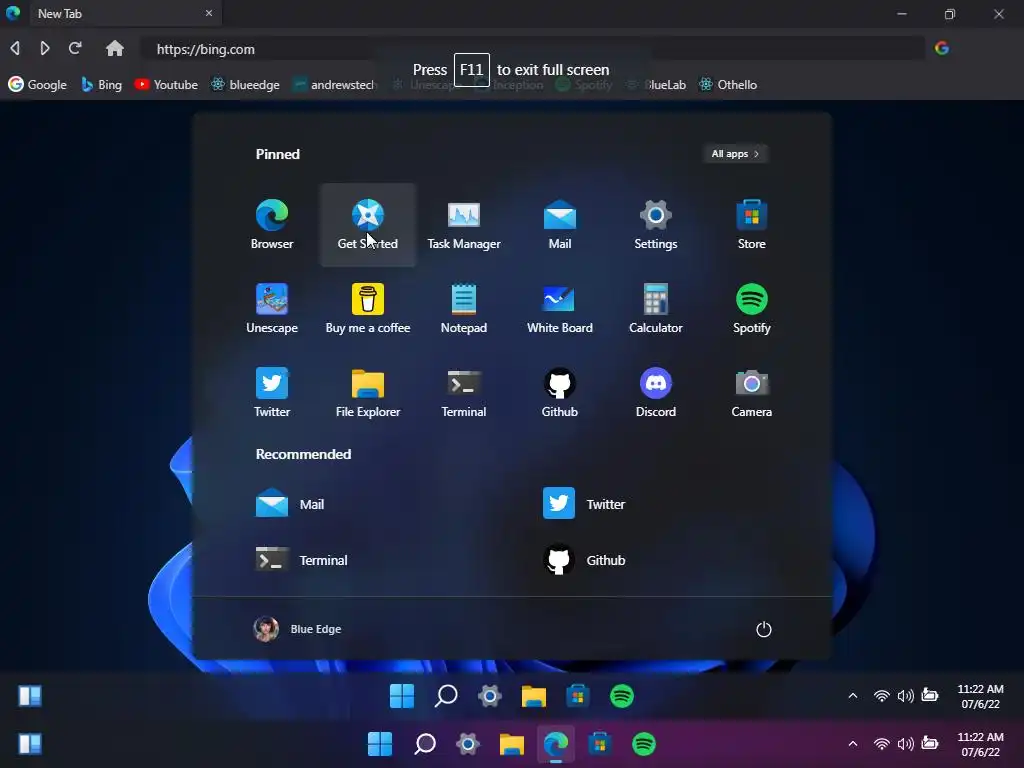Open File Explorer on the inner taskbar
Screen dimensions: 1024x768
534,696
